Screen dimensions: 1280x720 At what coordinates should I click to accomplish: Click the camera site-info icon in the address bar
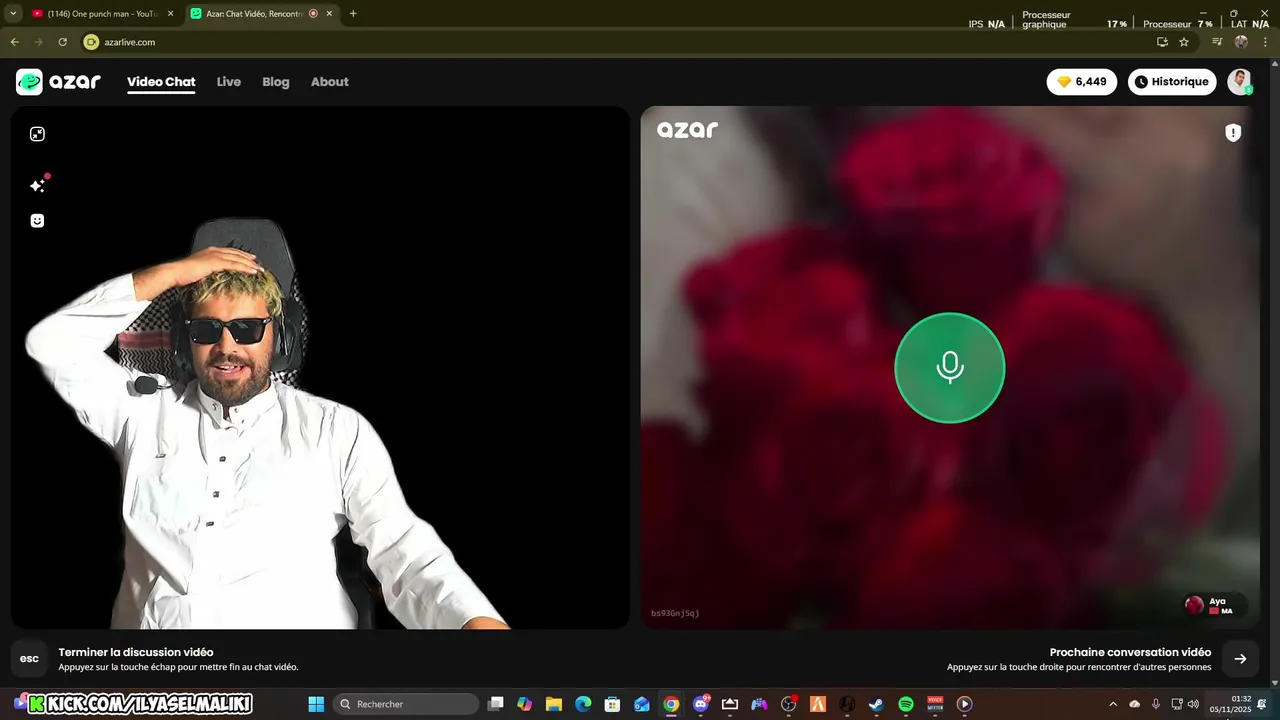91,42
